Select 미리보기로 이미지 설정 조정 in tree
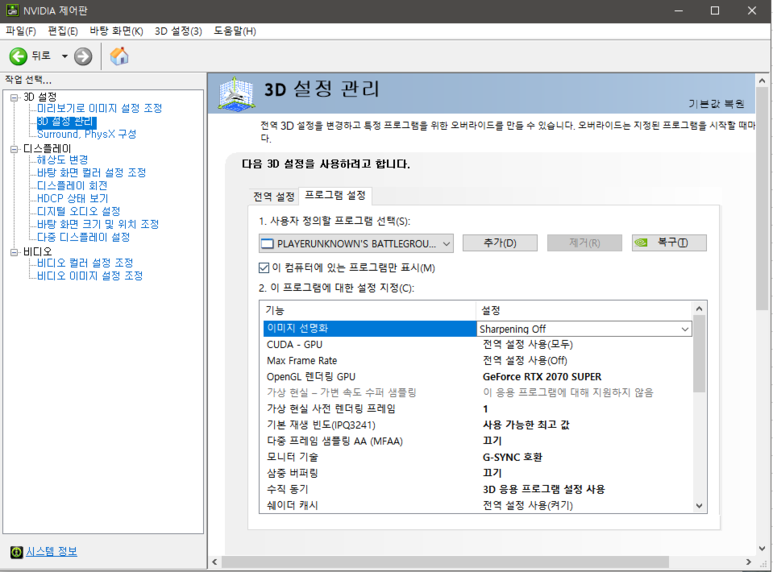 [x=100, y=108]
